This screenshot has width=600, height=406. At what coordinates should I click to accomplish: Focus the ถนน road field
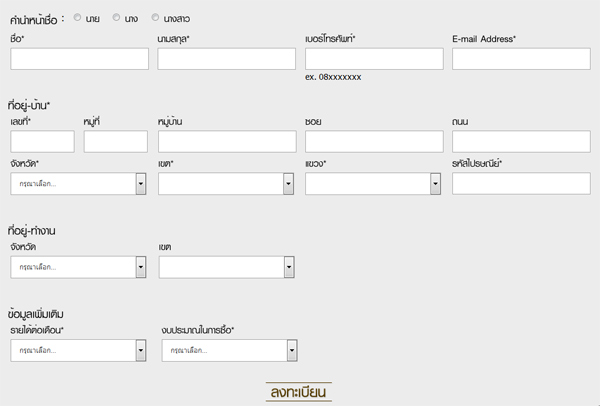[520, 142]
